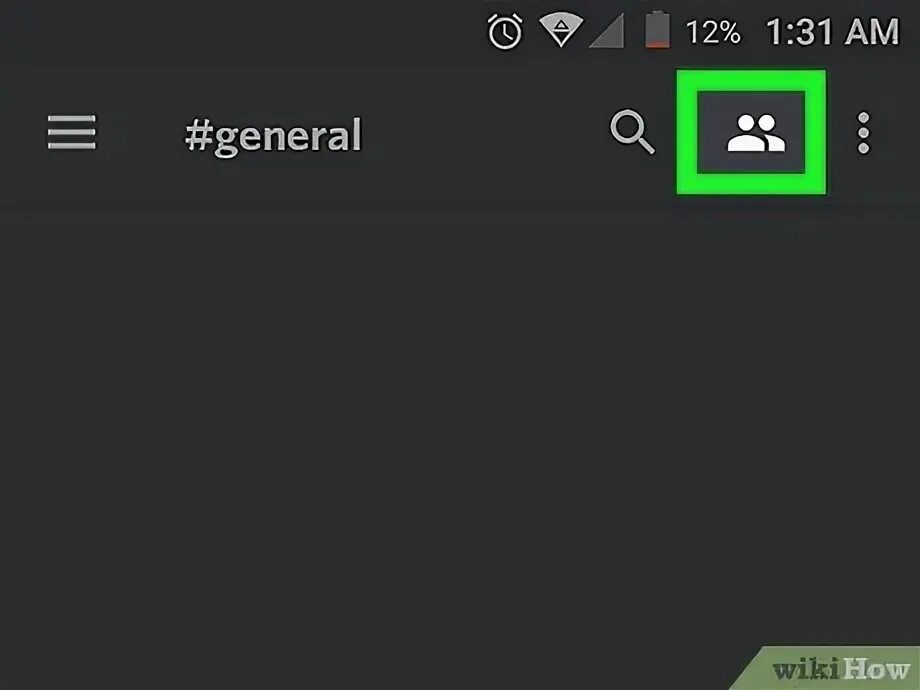Click the top line of hamburger icon

pos(72,118)
